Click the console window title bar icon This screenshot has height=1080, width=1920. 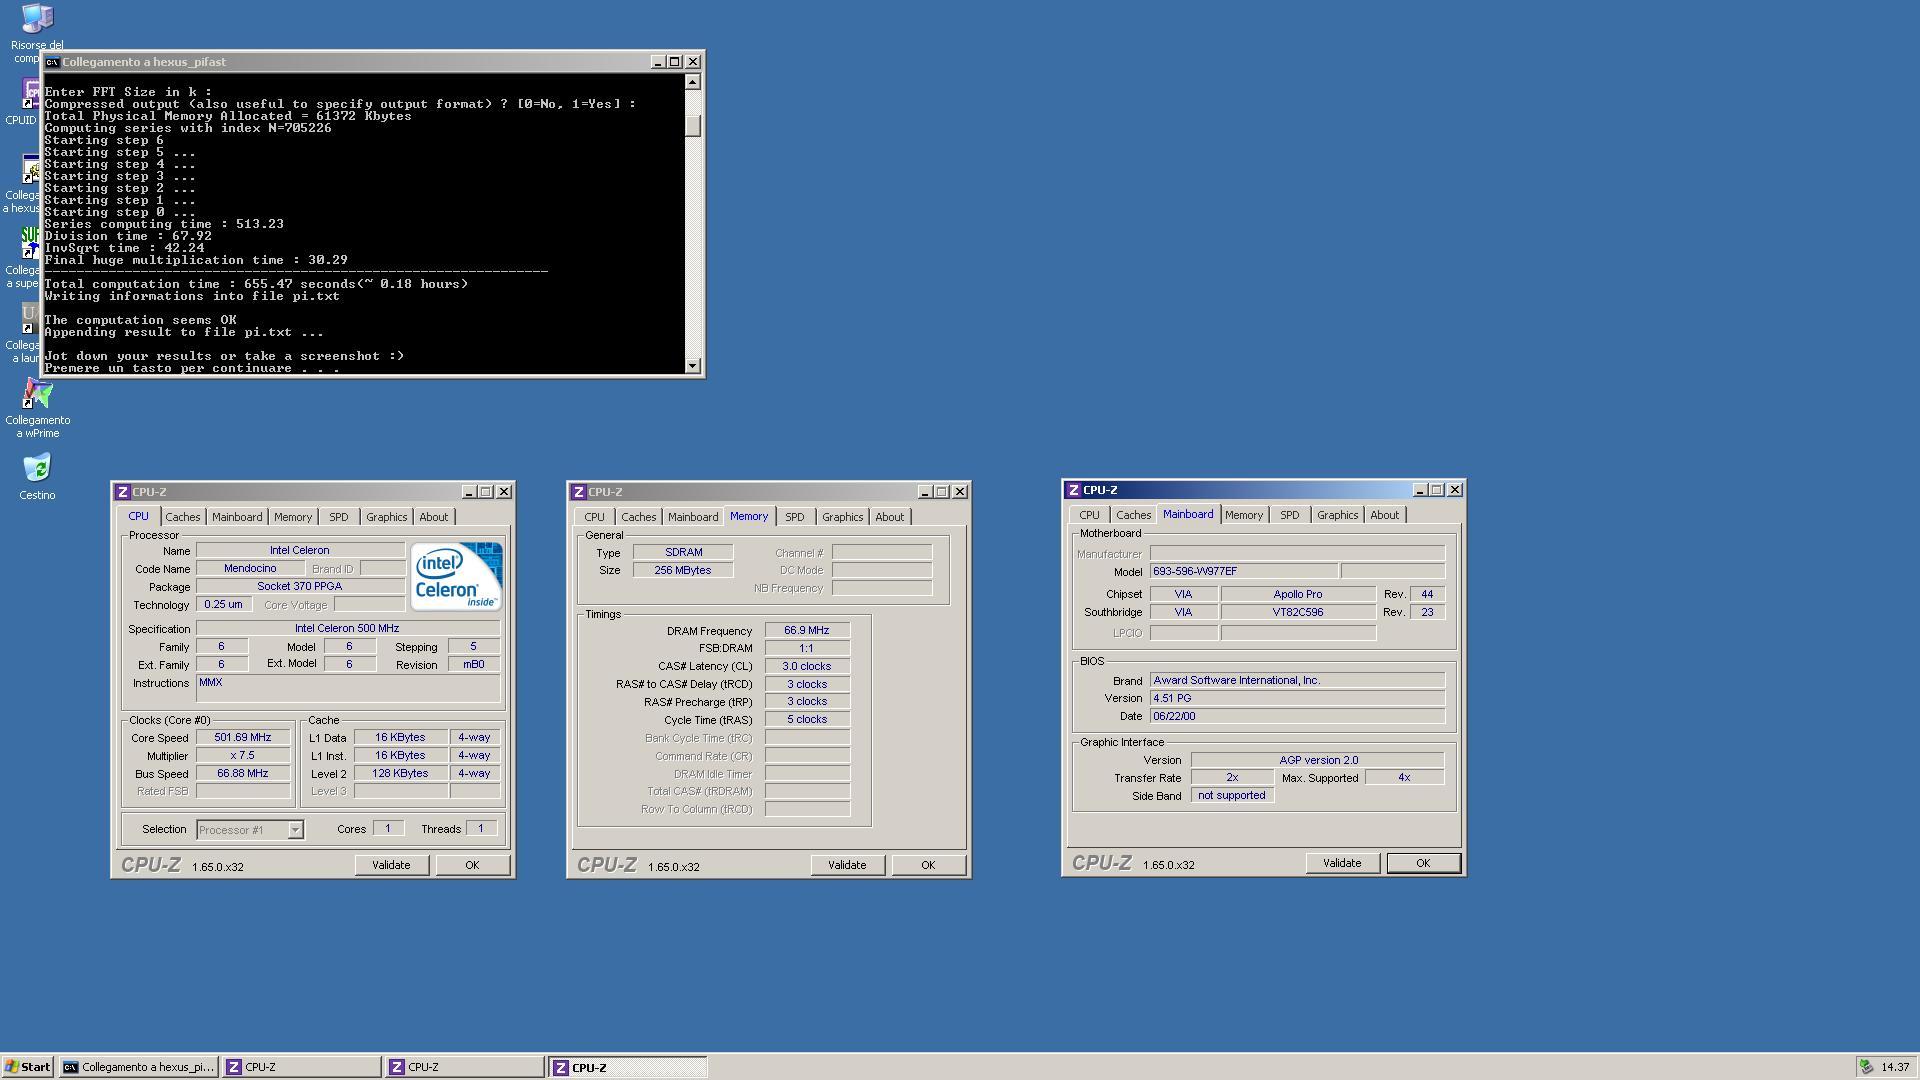click(52, 62)
